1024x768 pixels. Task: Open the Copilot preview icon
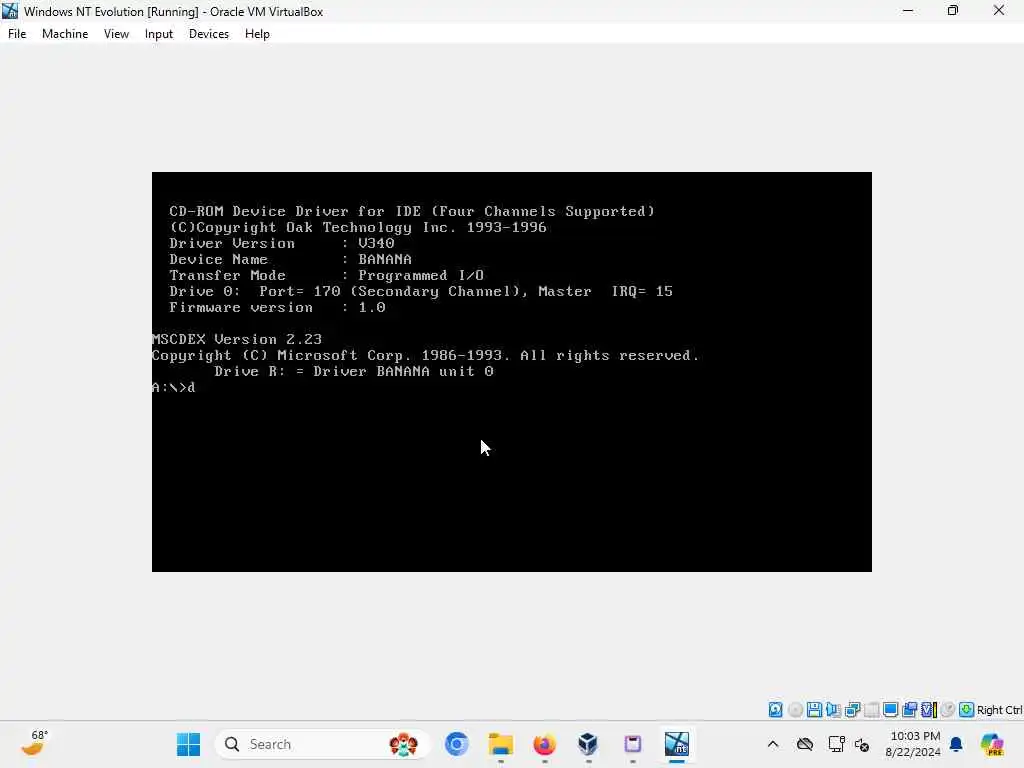pos(992,744)
